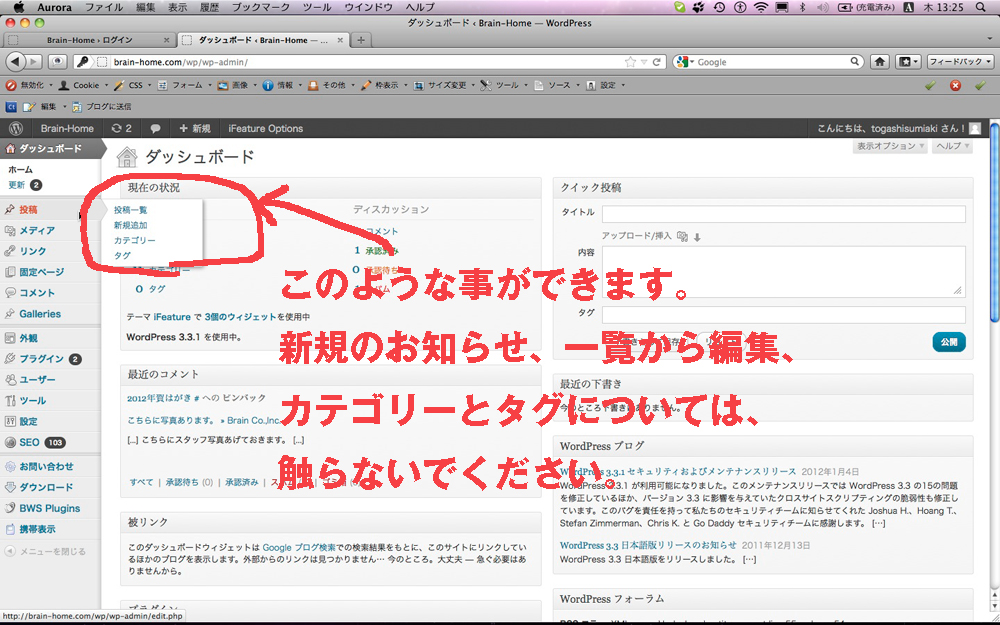Click the SEO icon in sidebar

pyautogui.click(x=10, y=442)
